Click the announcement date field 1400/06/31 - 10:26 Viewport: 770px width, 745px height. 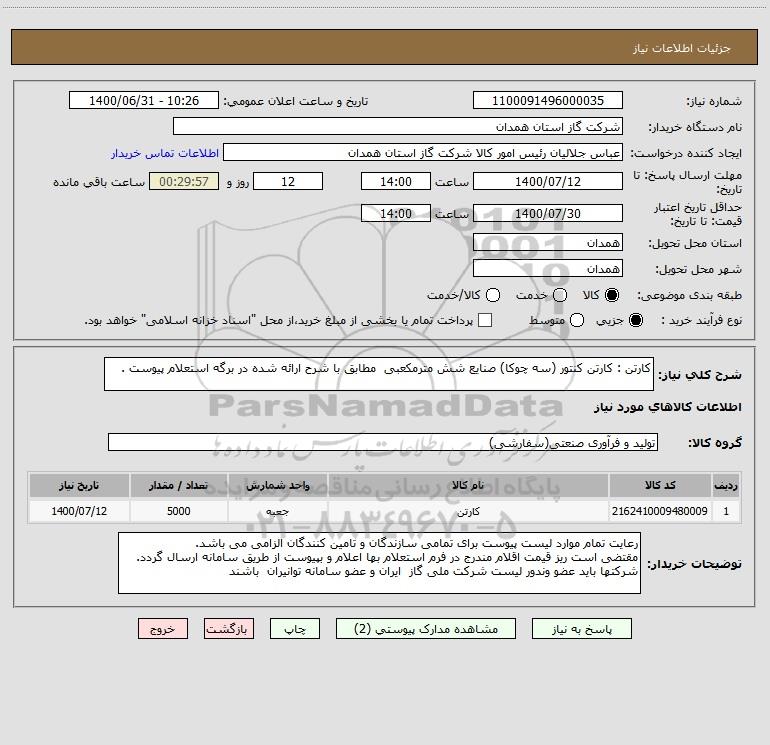144,100
